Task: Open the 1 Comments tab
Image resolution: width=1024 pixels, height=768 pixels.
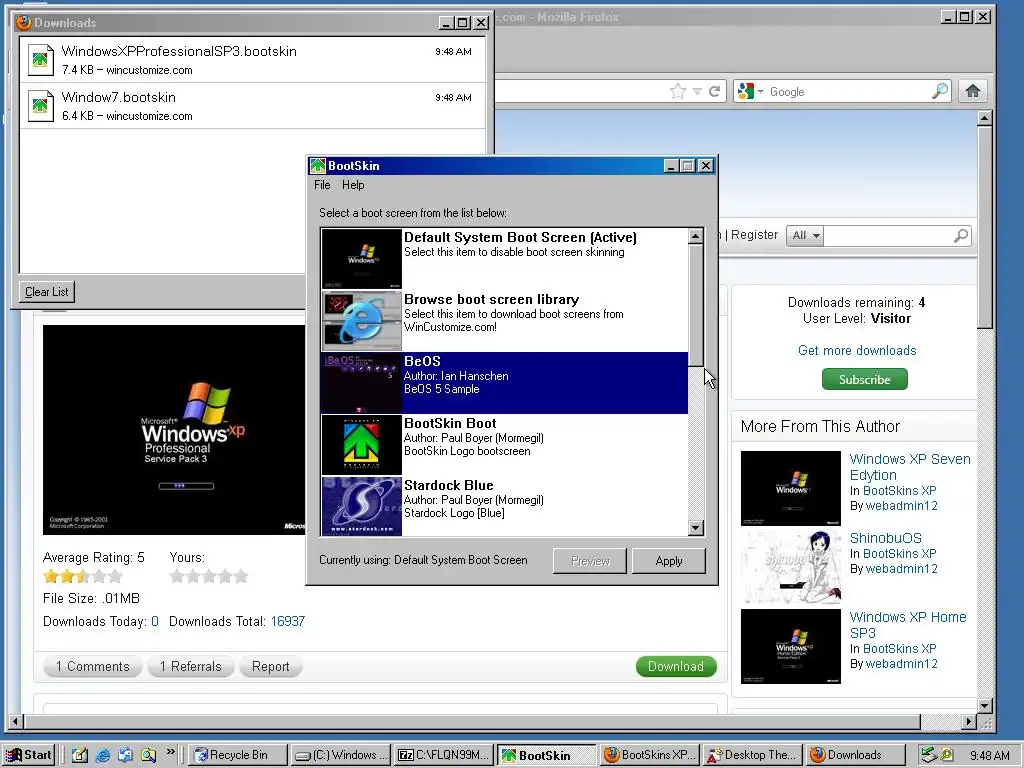Action: coord(92,666)
